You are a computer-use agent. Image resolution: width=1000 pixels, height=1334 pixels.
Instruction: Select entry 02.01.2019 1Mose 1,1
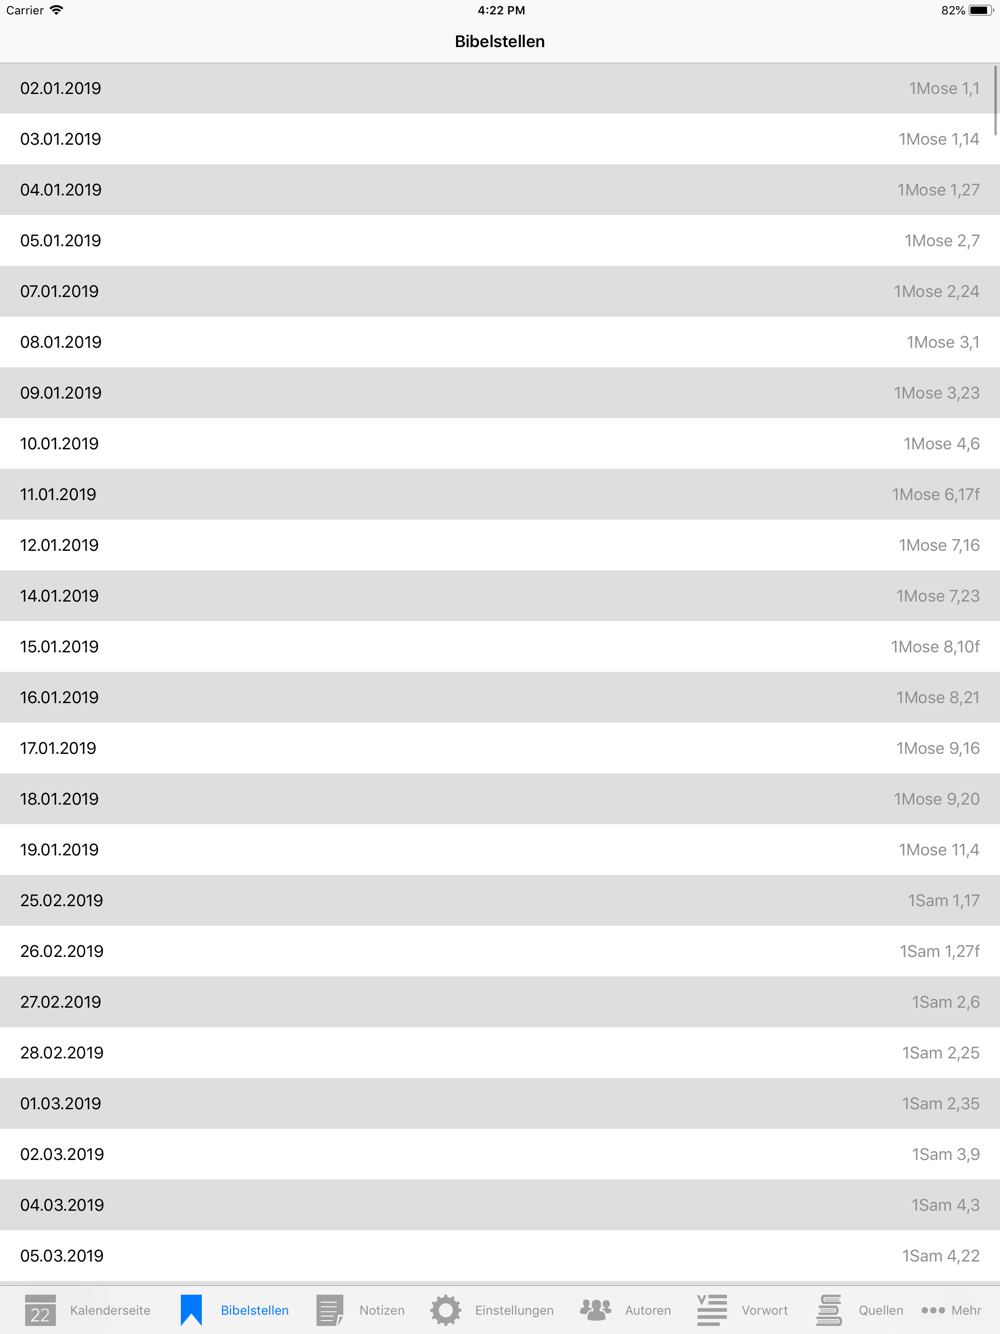[x=500, y=88]
